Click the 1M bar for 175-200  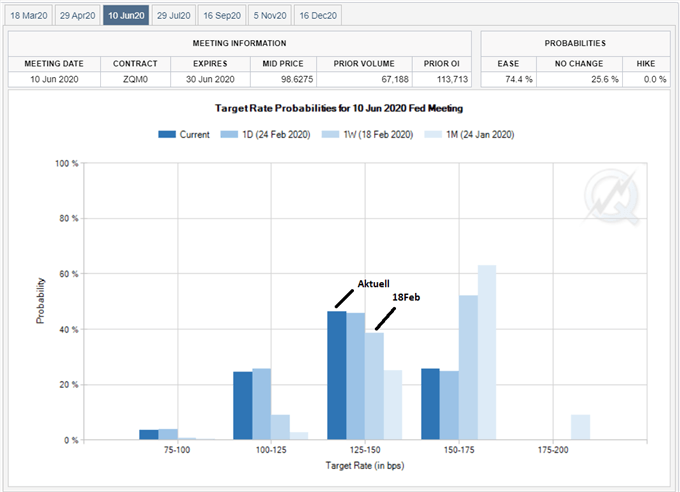pyautogui.click(x=580, y=427)
